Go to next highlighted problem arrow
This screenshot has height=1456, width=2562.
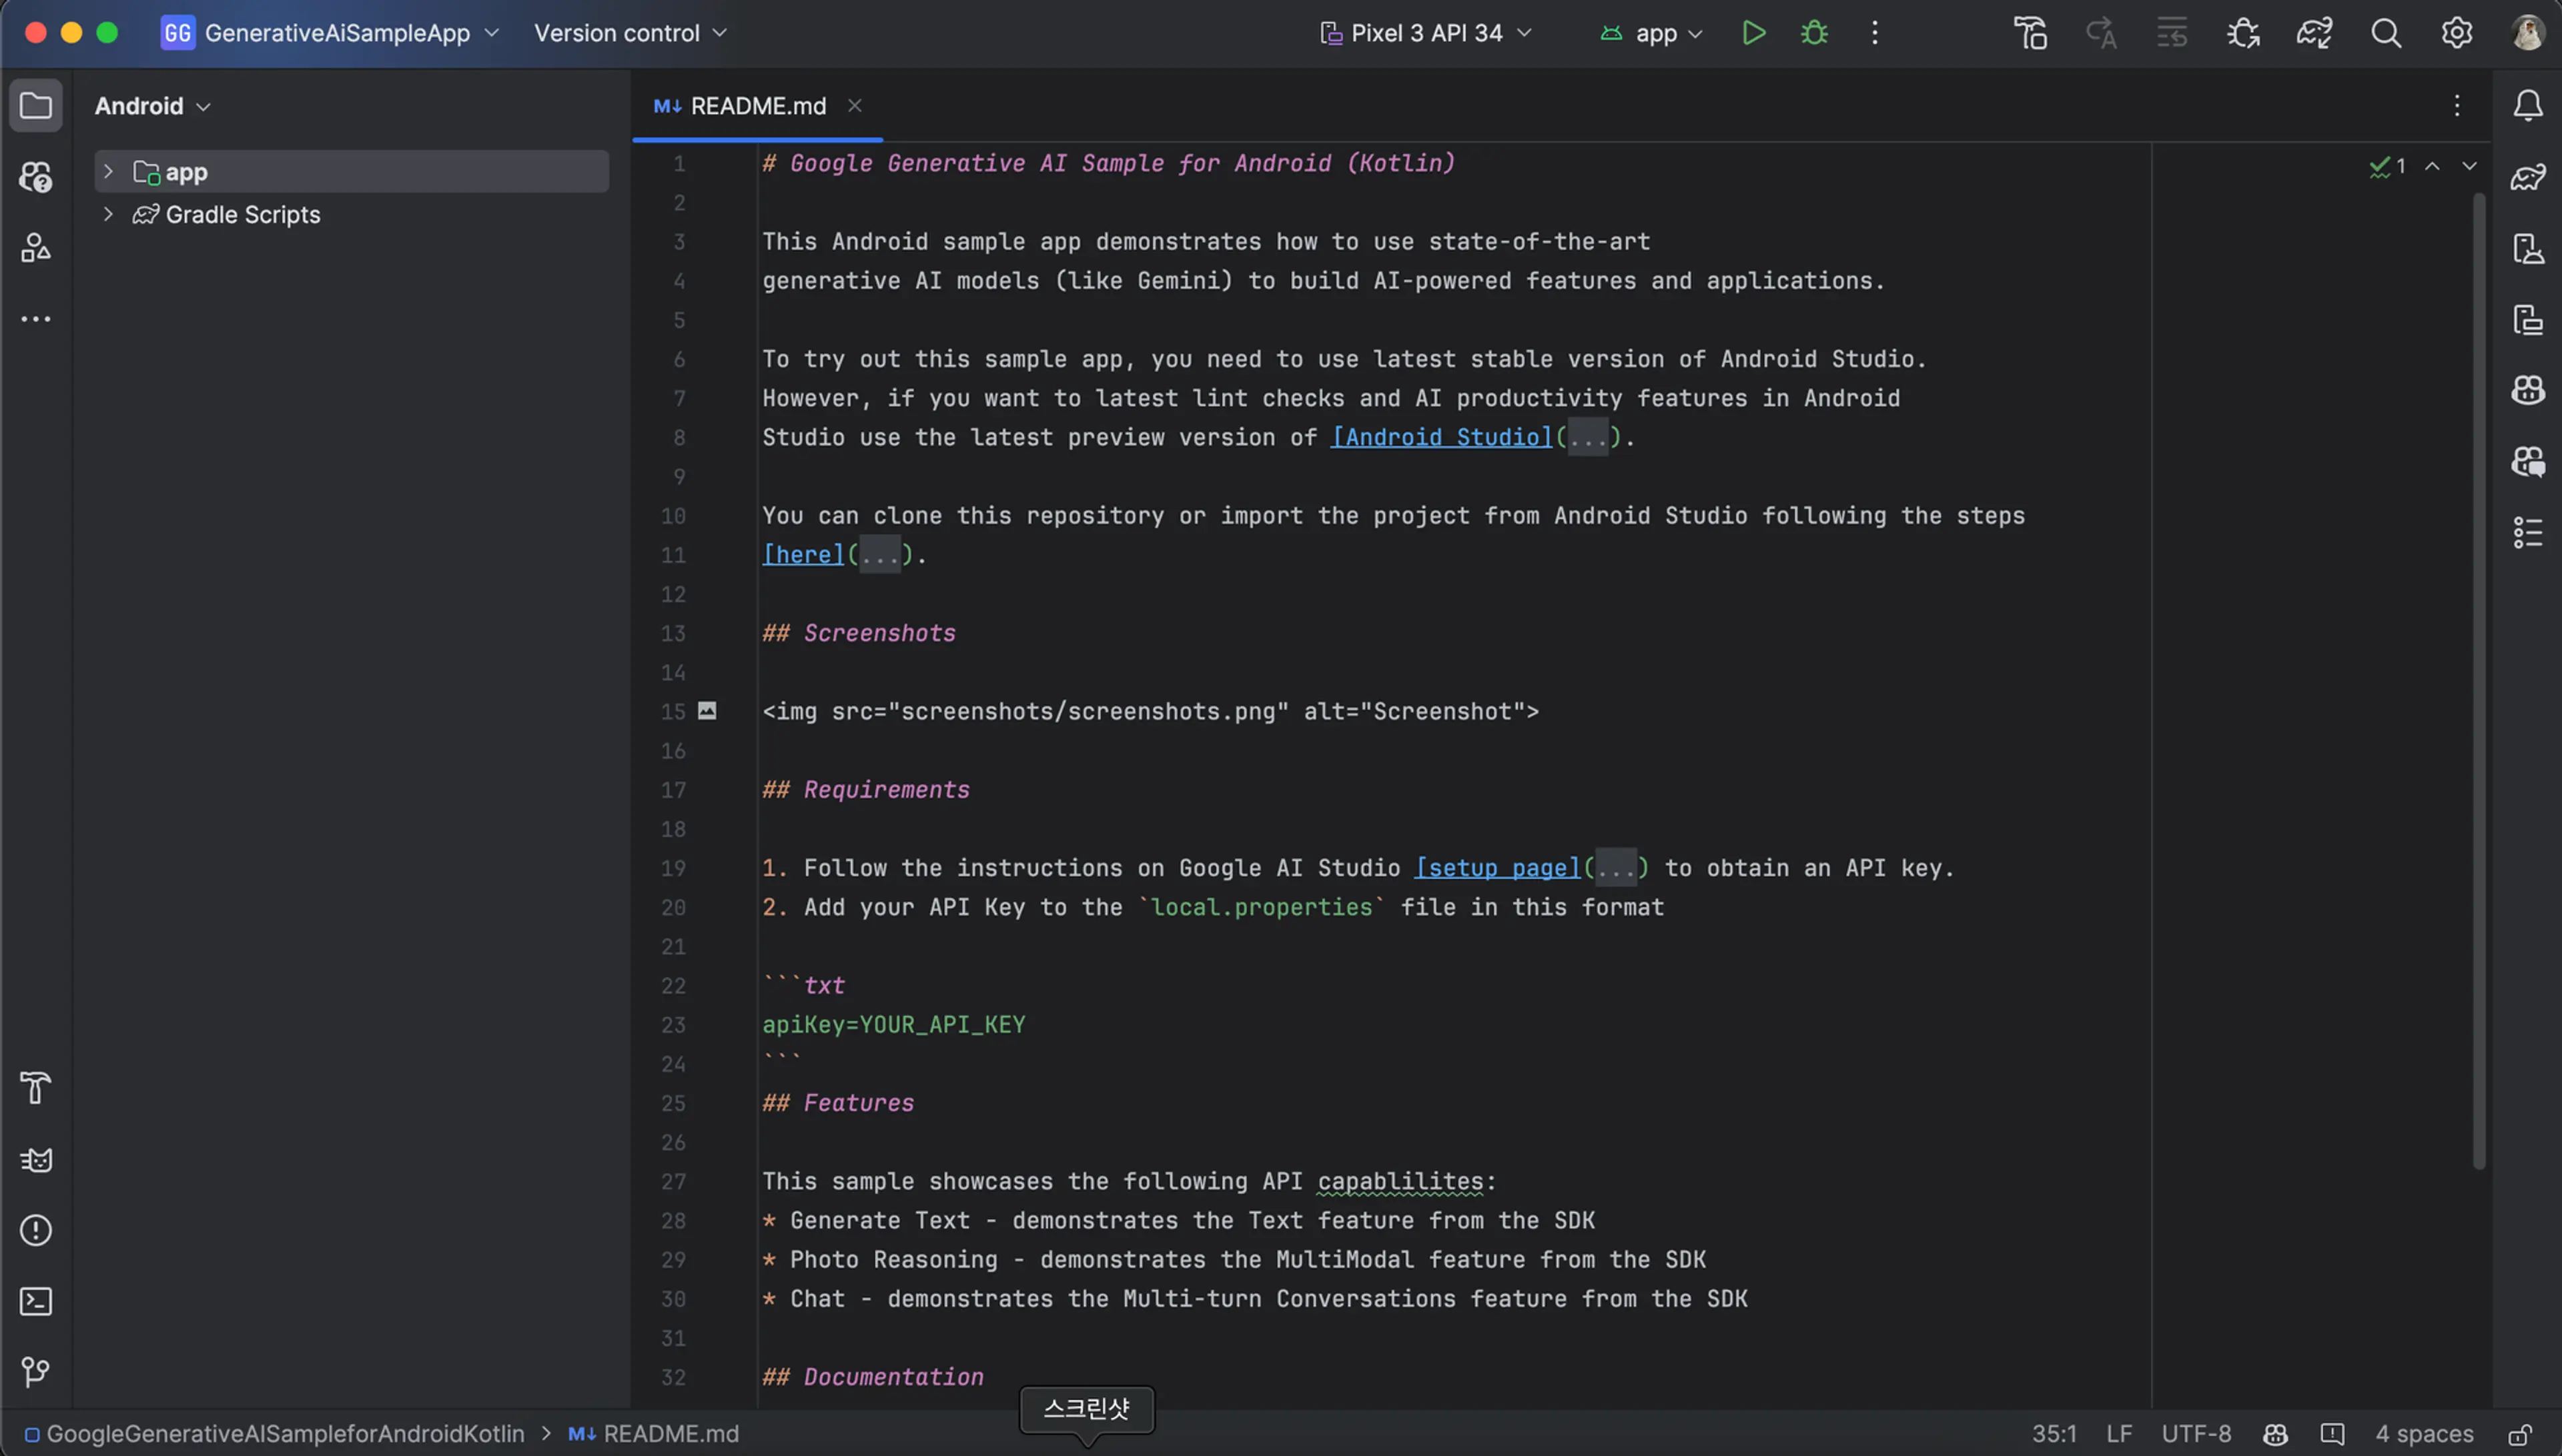(x=2470, y=166)
